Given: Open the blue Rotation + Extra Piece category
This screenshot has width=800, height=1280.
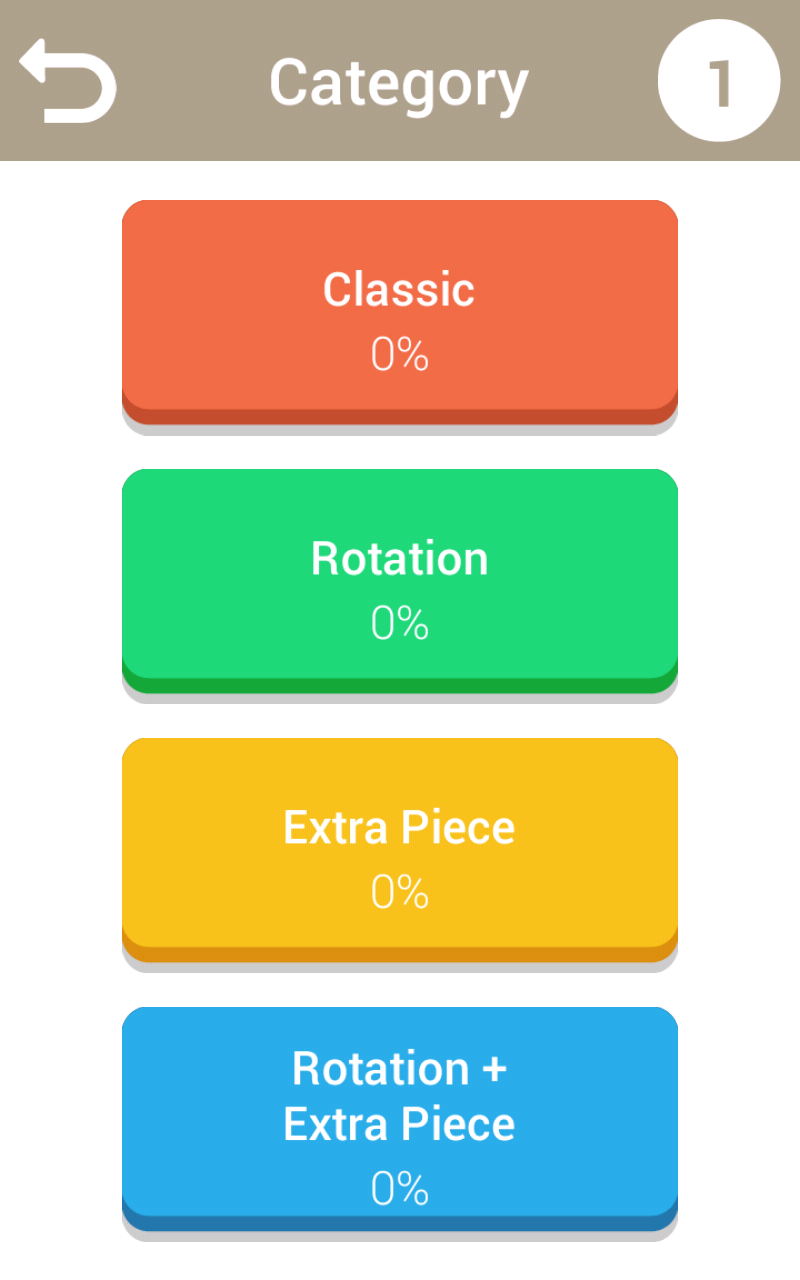Looking at the screenshot, I should coord(400,1119).
